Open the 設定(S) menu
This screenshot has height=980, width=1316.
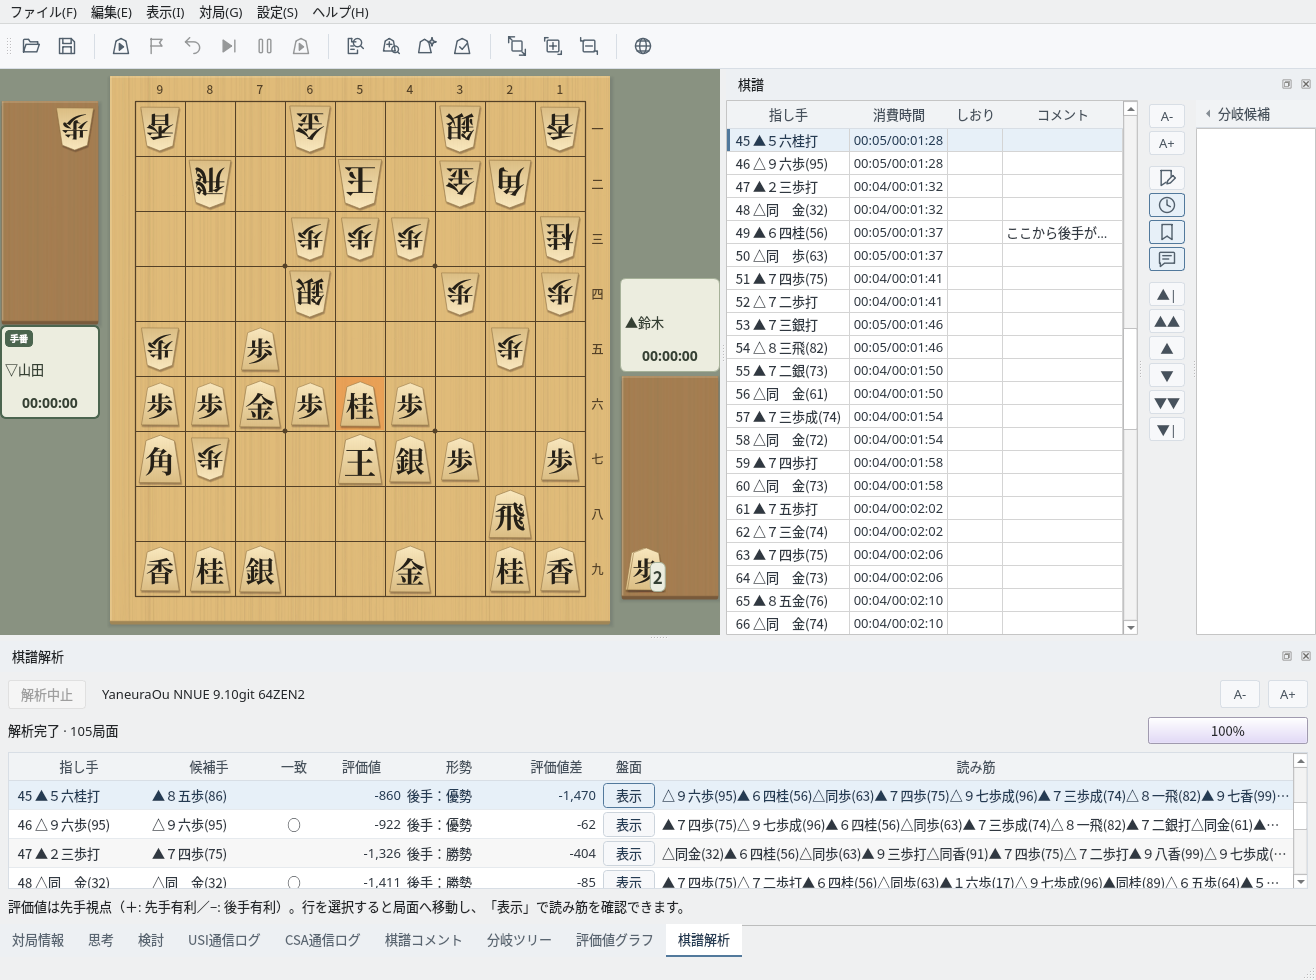277,12
